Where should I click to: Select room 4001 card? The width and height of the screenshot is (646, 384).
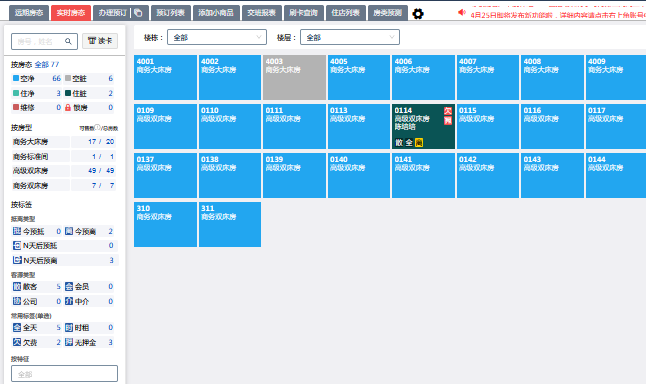pos(165,77)
